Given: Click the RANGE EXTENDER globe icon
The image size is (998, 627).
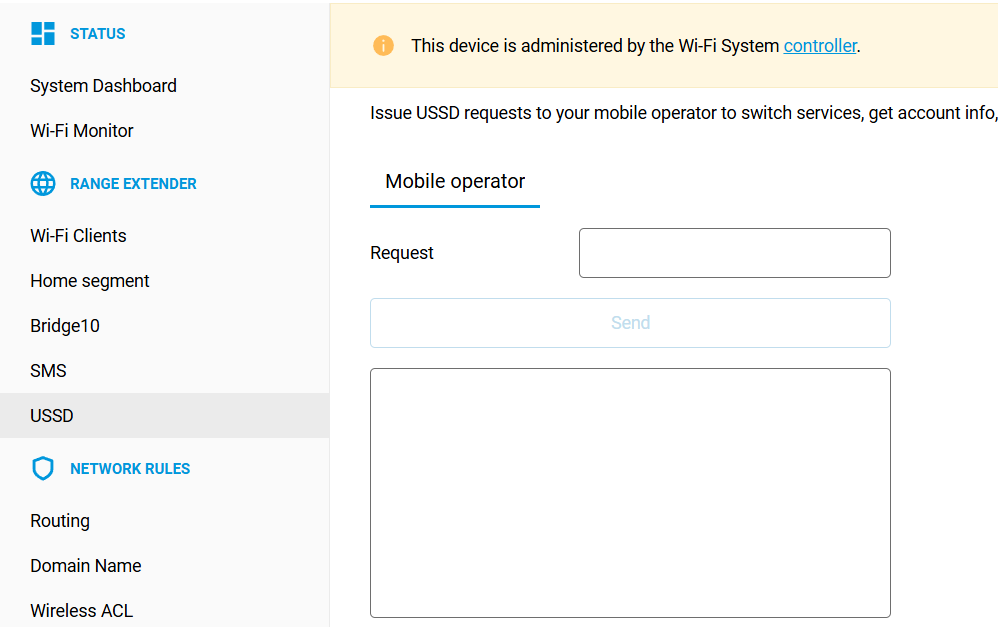Looking at the screenshot, I should [x=42, y=183].
